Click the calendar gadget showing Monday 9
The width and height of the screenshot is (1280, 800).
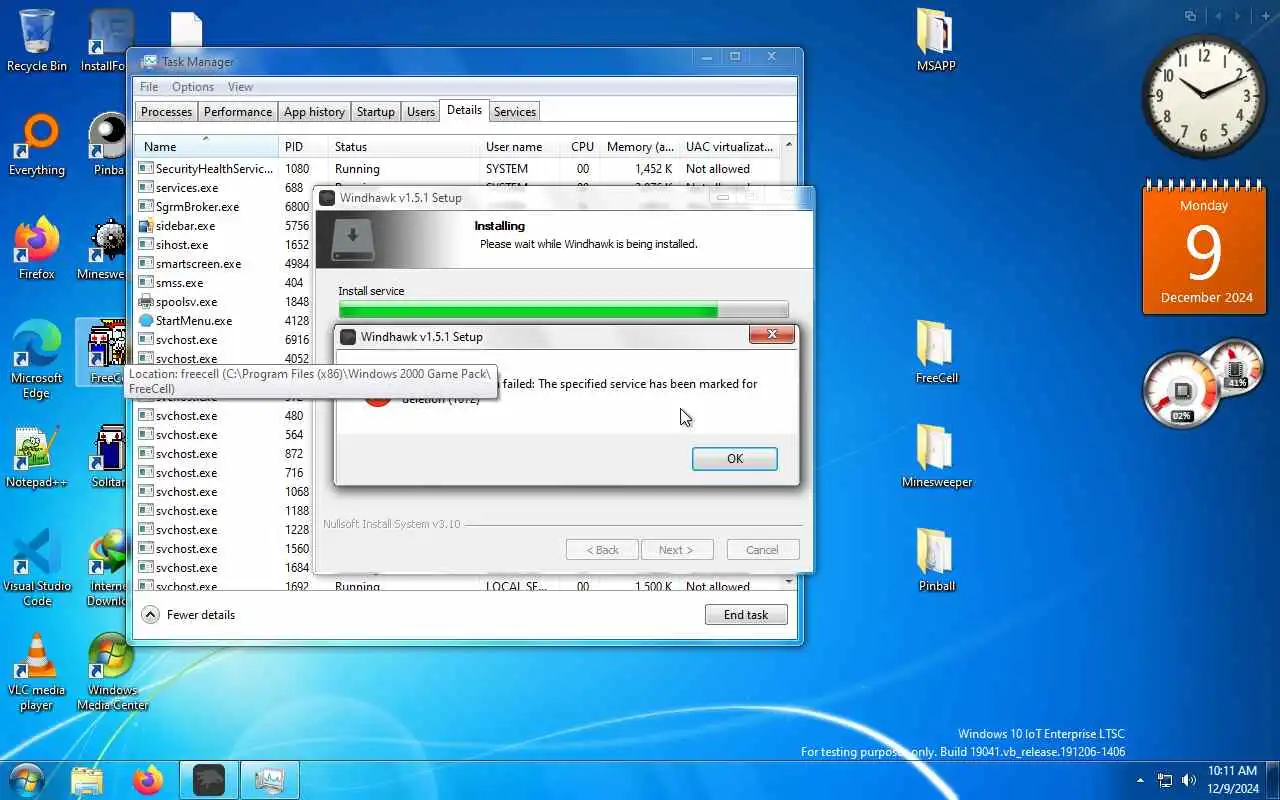[1204, 248]
